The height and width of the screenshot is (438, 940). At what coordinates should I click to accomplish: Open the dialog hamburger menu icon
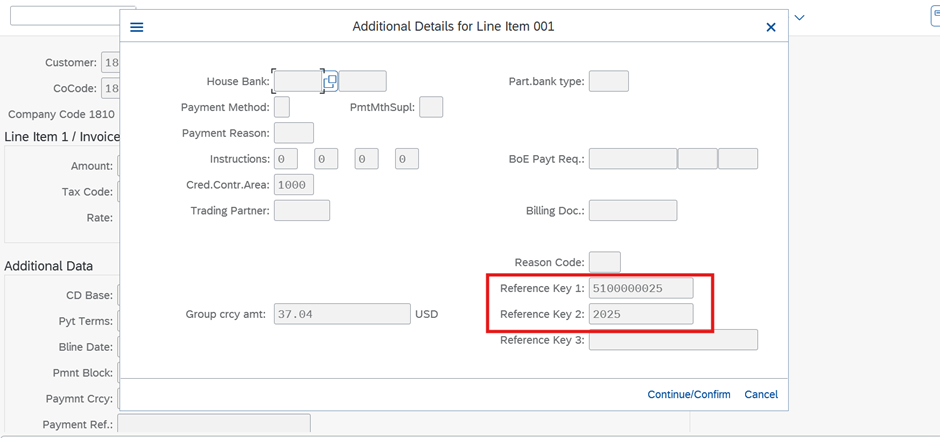(x=137, y=27)
